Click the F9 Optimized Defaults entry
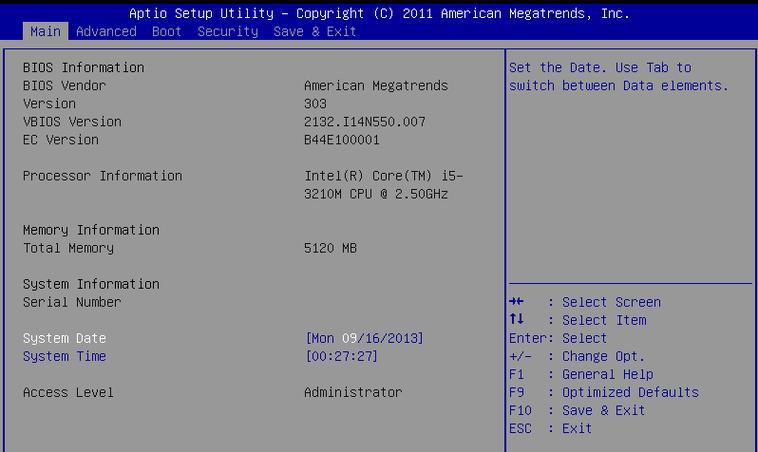The width and height of the screenshot is (758, 452). point(604,392)
